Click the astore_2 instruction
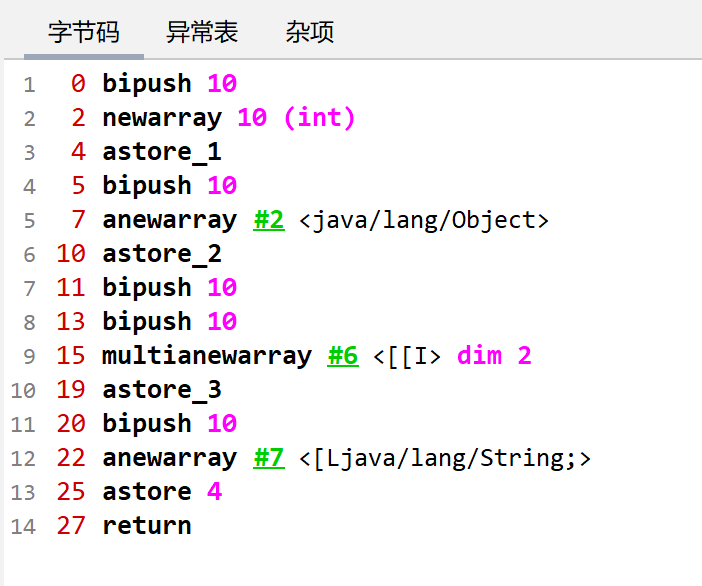Image resolution: width=702 pixels, height=586 pixels. 161,254
